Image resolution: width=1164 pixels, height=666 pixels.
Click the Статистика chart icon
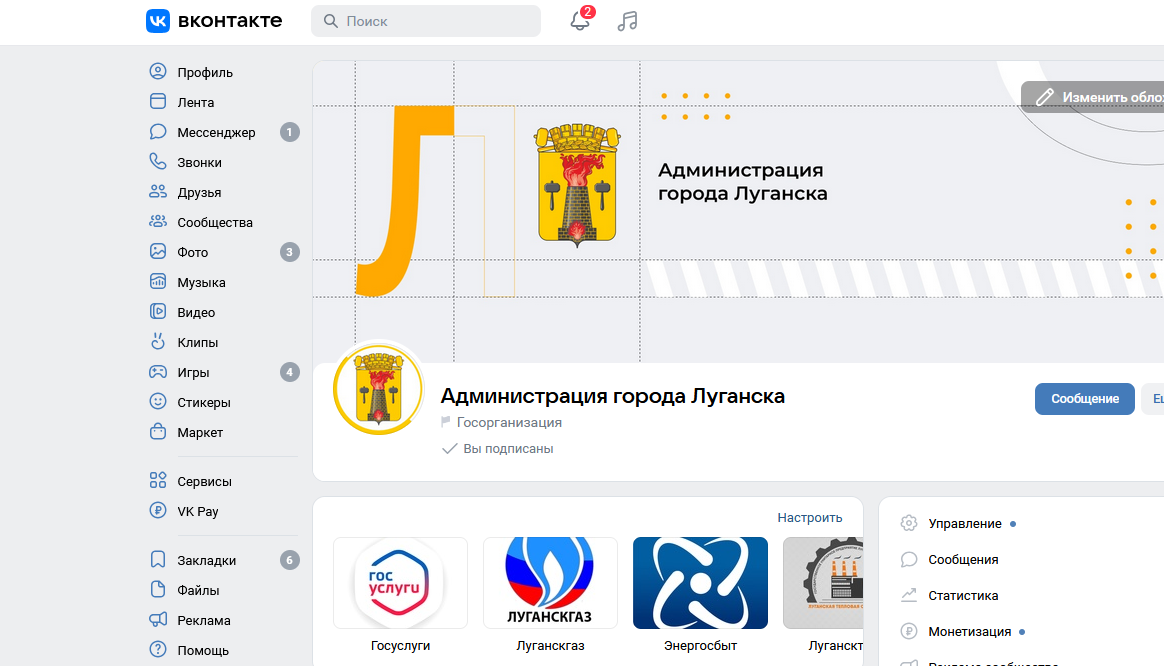point(909,595)
